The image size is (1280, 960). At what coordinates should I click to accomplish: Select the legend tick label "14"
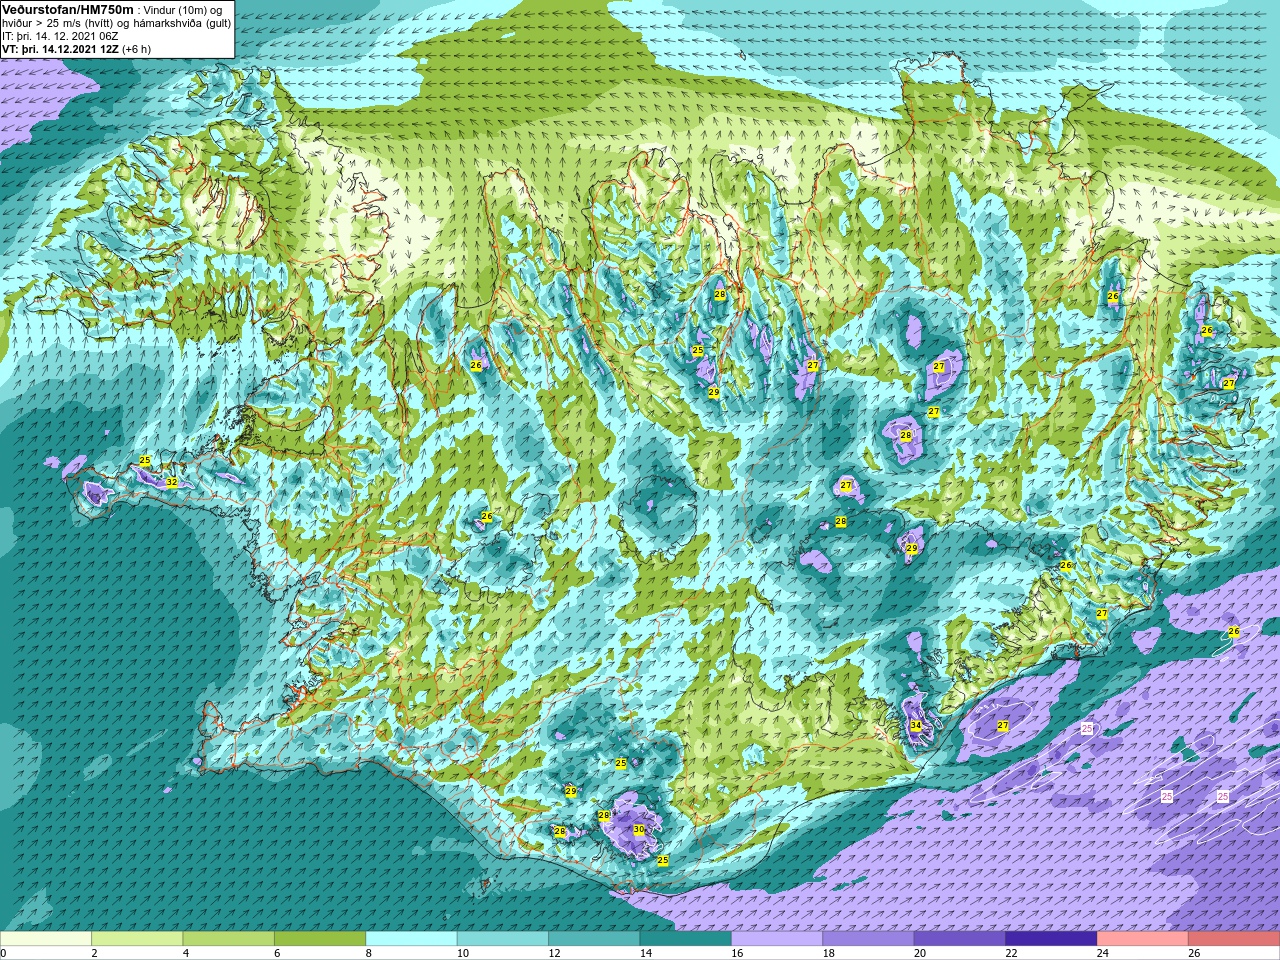[x=645, y=953]
